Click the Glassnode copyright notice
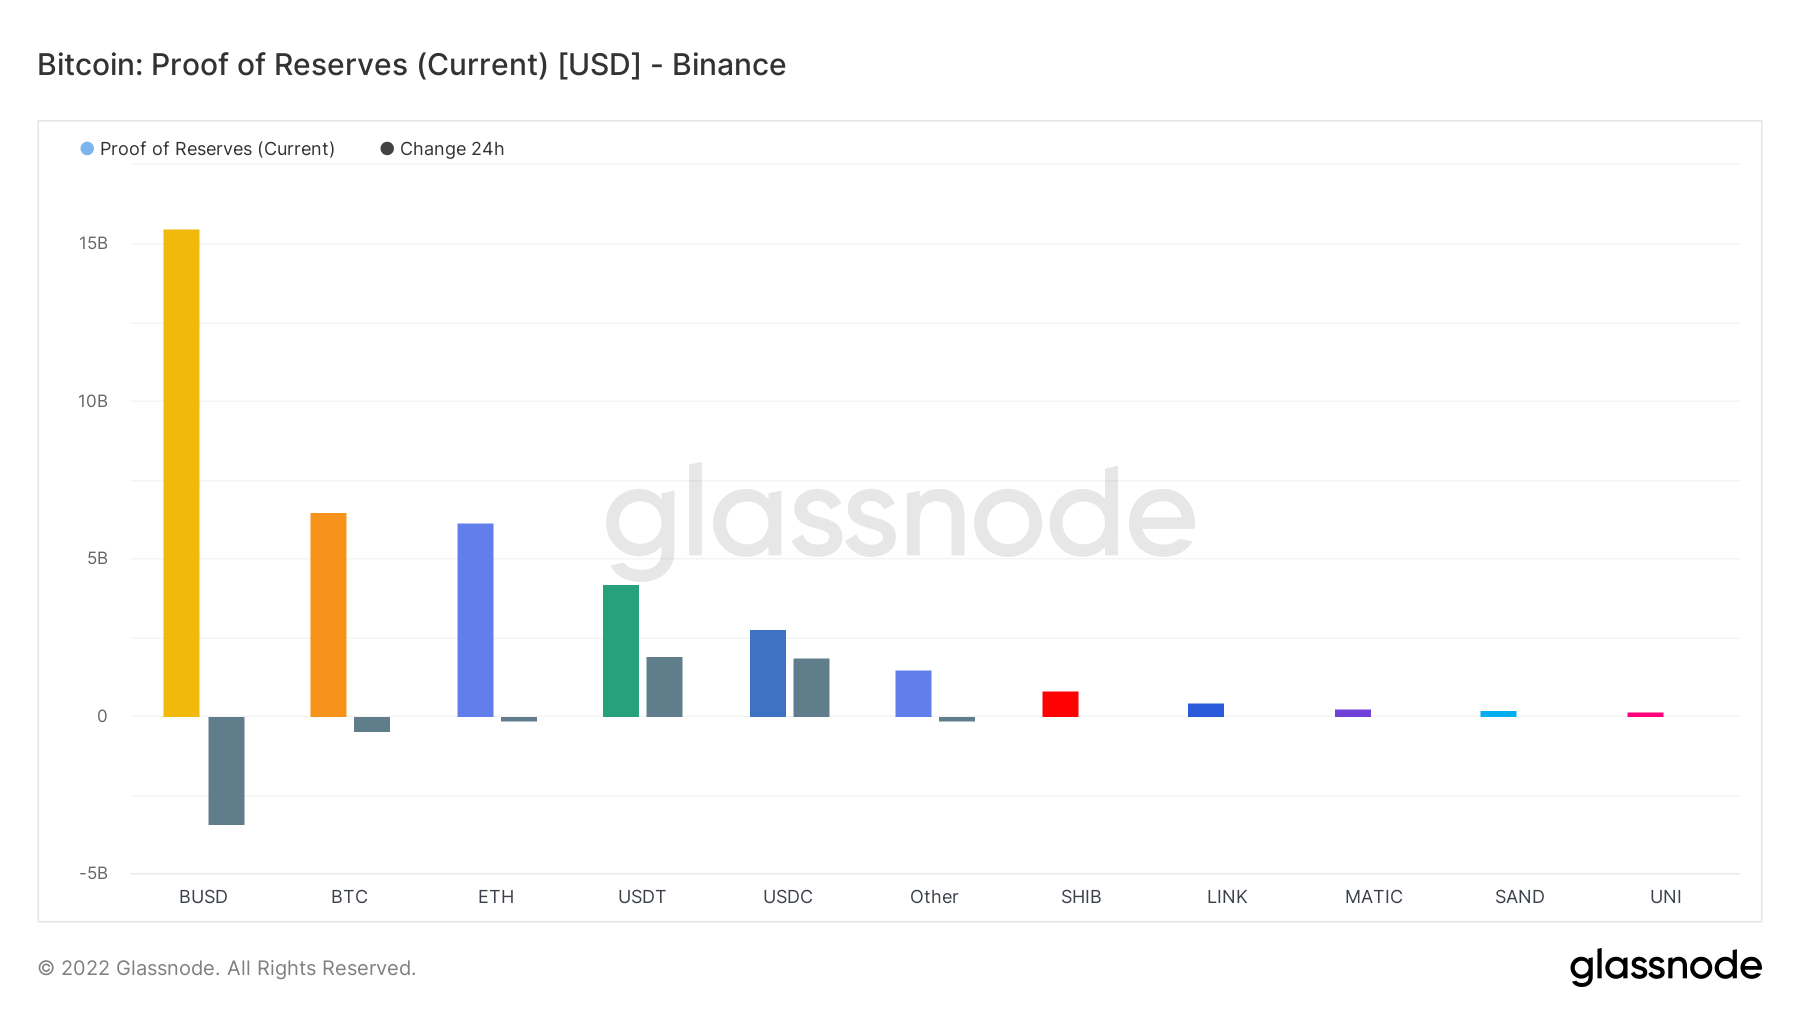This screenshot has width=1800, height=1013. 226,968
